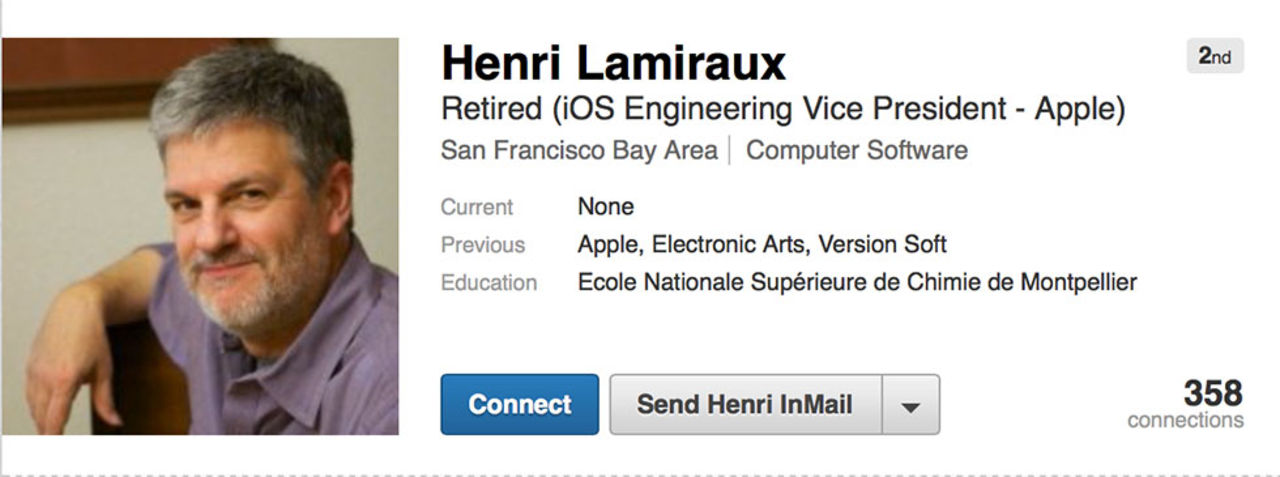Click the connections label under 358

1185,420
